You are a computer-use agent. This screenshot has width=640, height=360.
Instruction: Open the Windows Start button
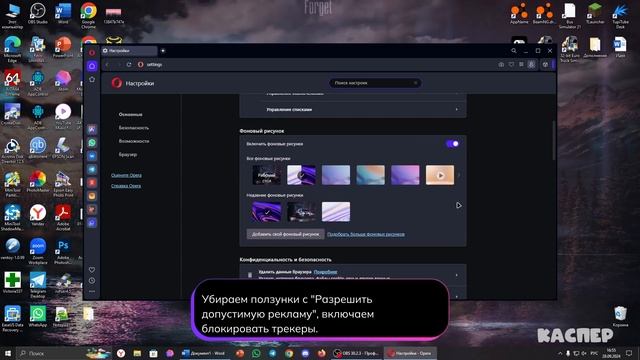[x=7, y=353]
